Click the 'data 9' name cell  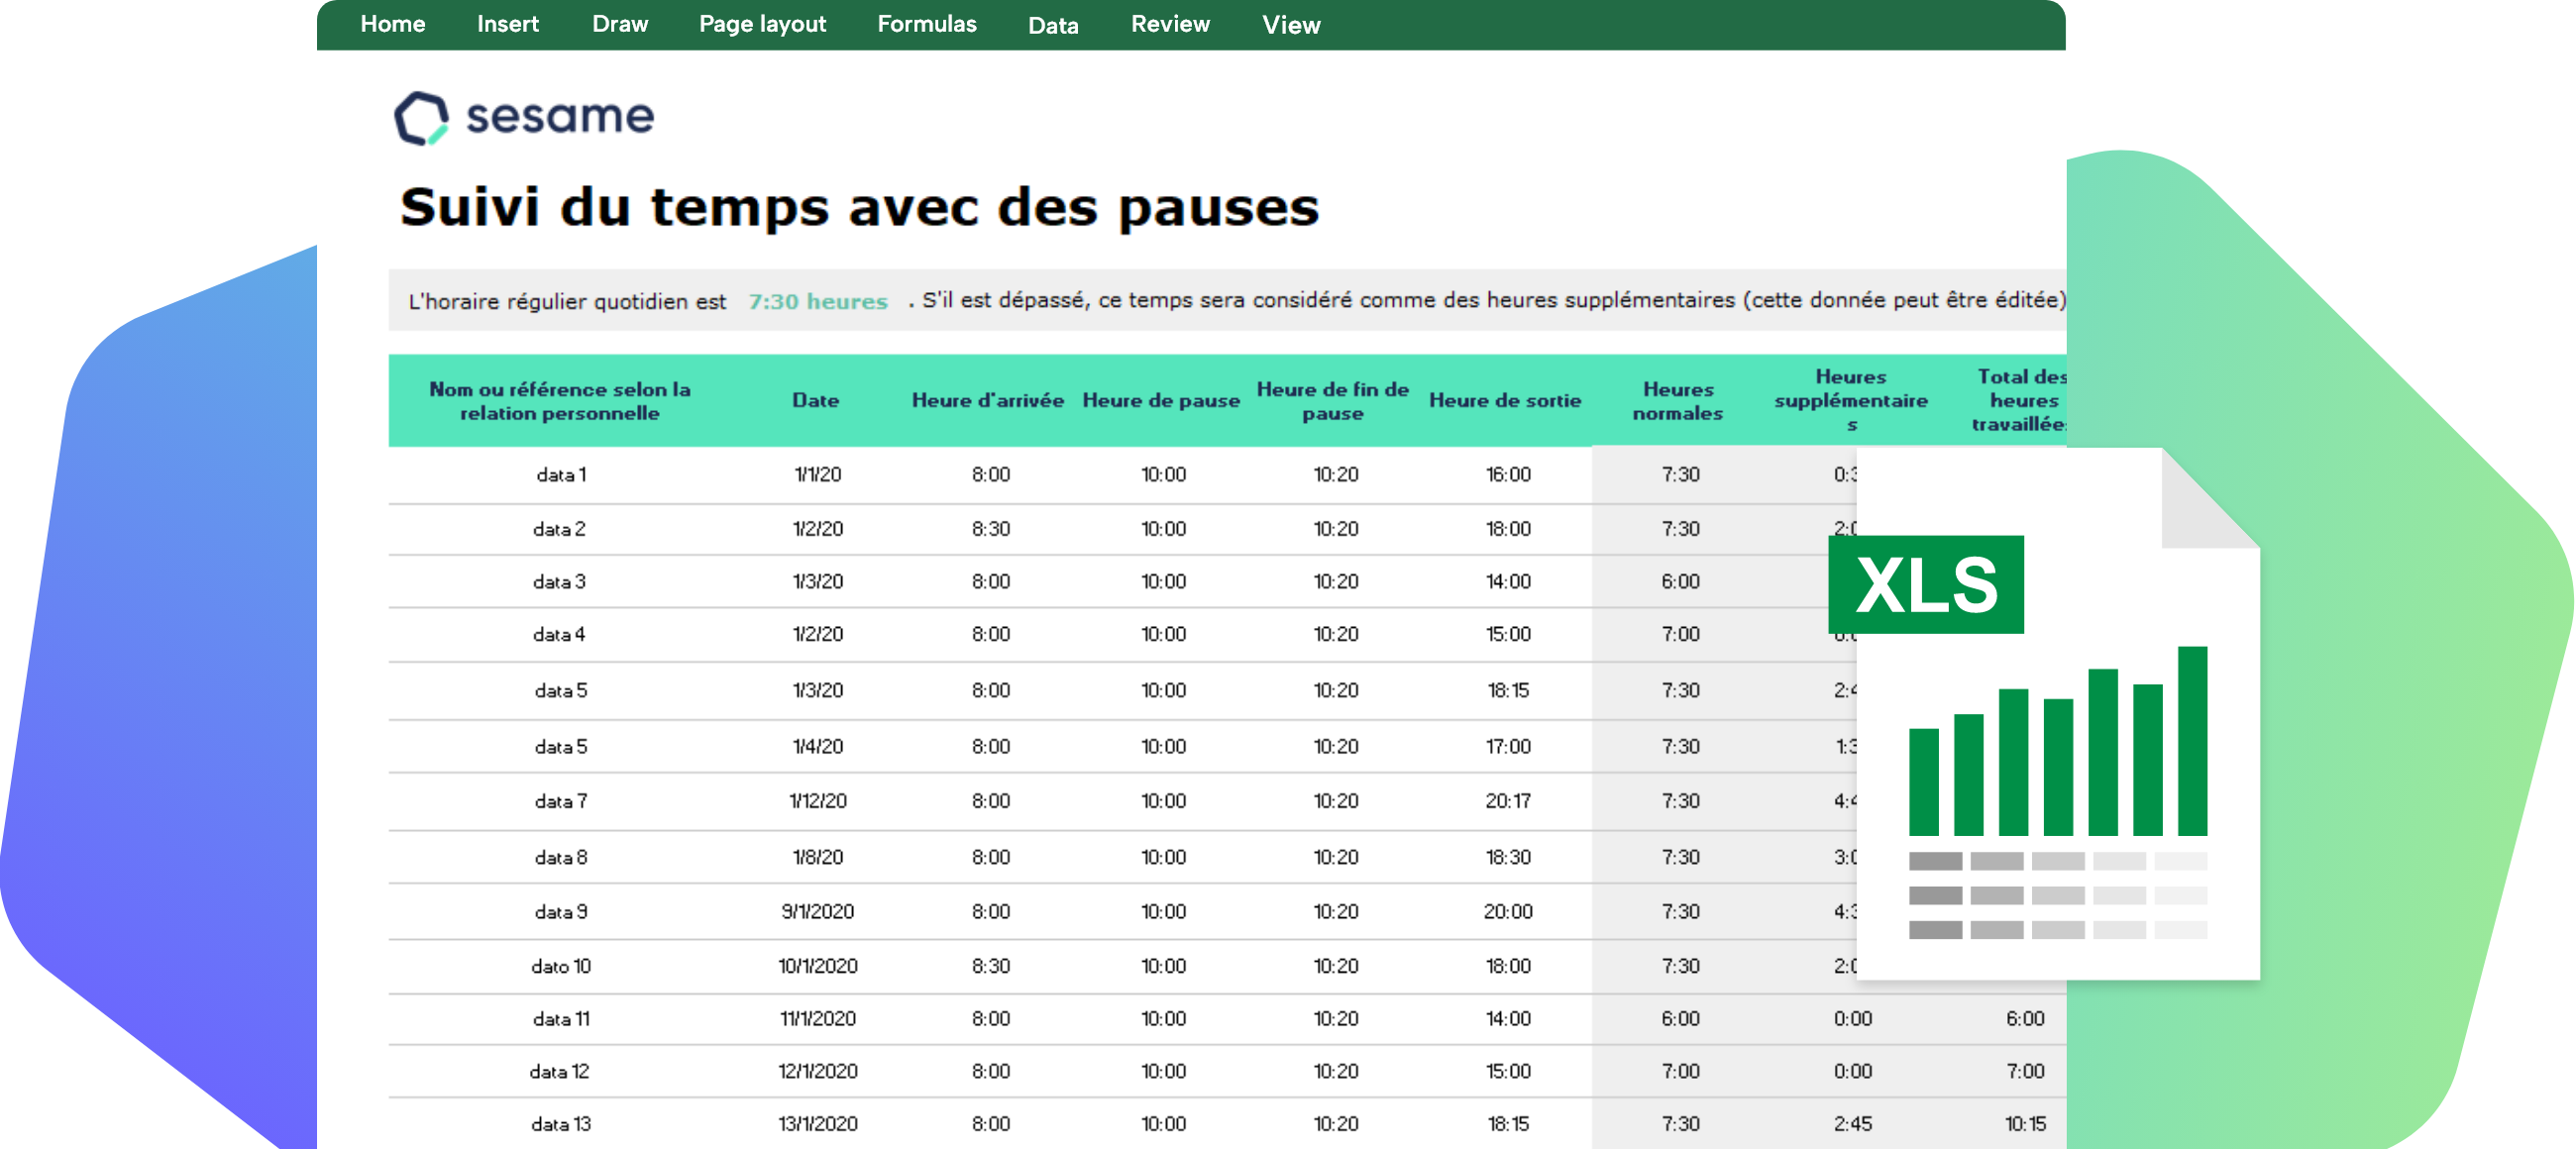[560, 911]
